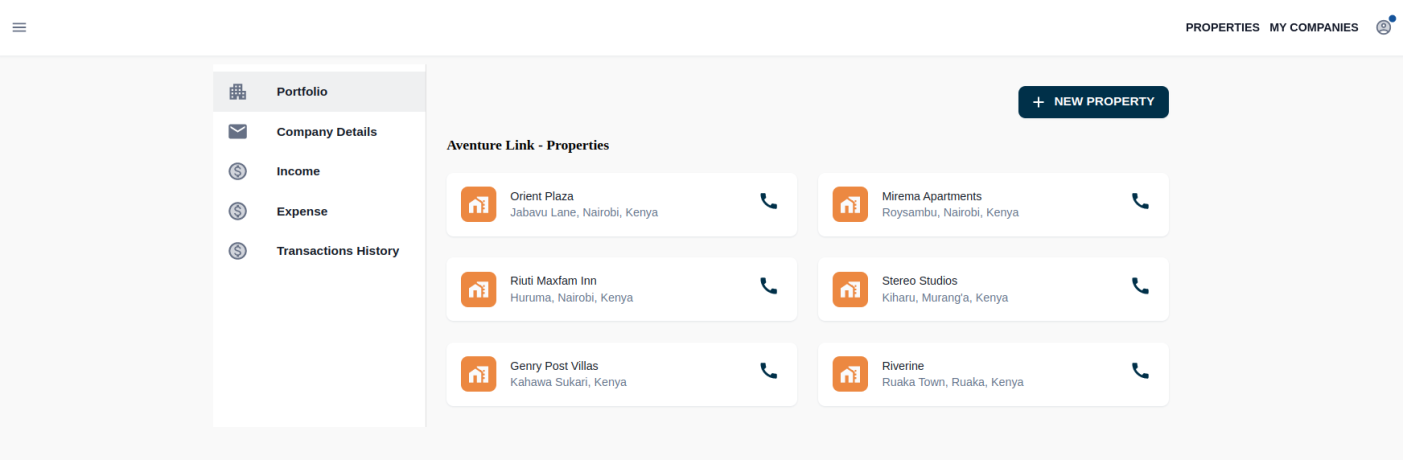Image resolution: width=1403 pixels, height=460 pixels.
Task: Tap phone icon for Riuti Maxfam Inn
Action: pyautogui.click(x=768, y=286)
